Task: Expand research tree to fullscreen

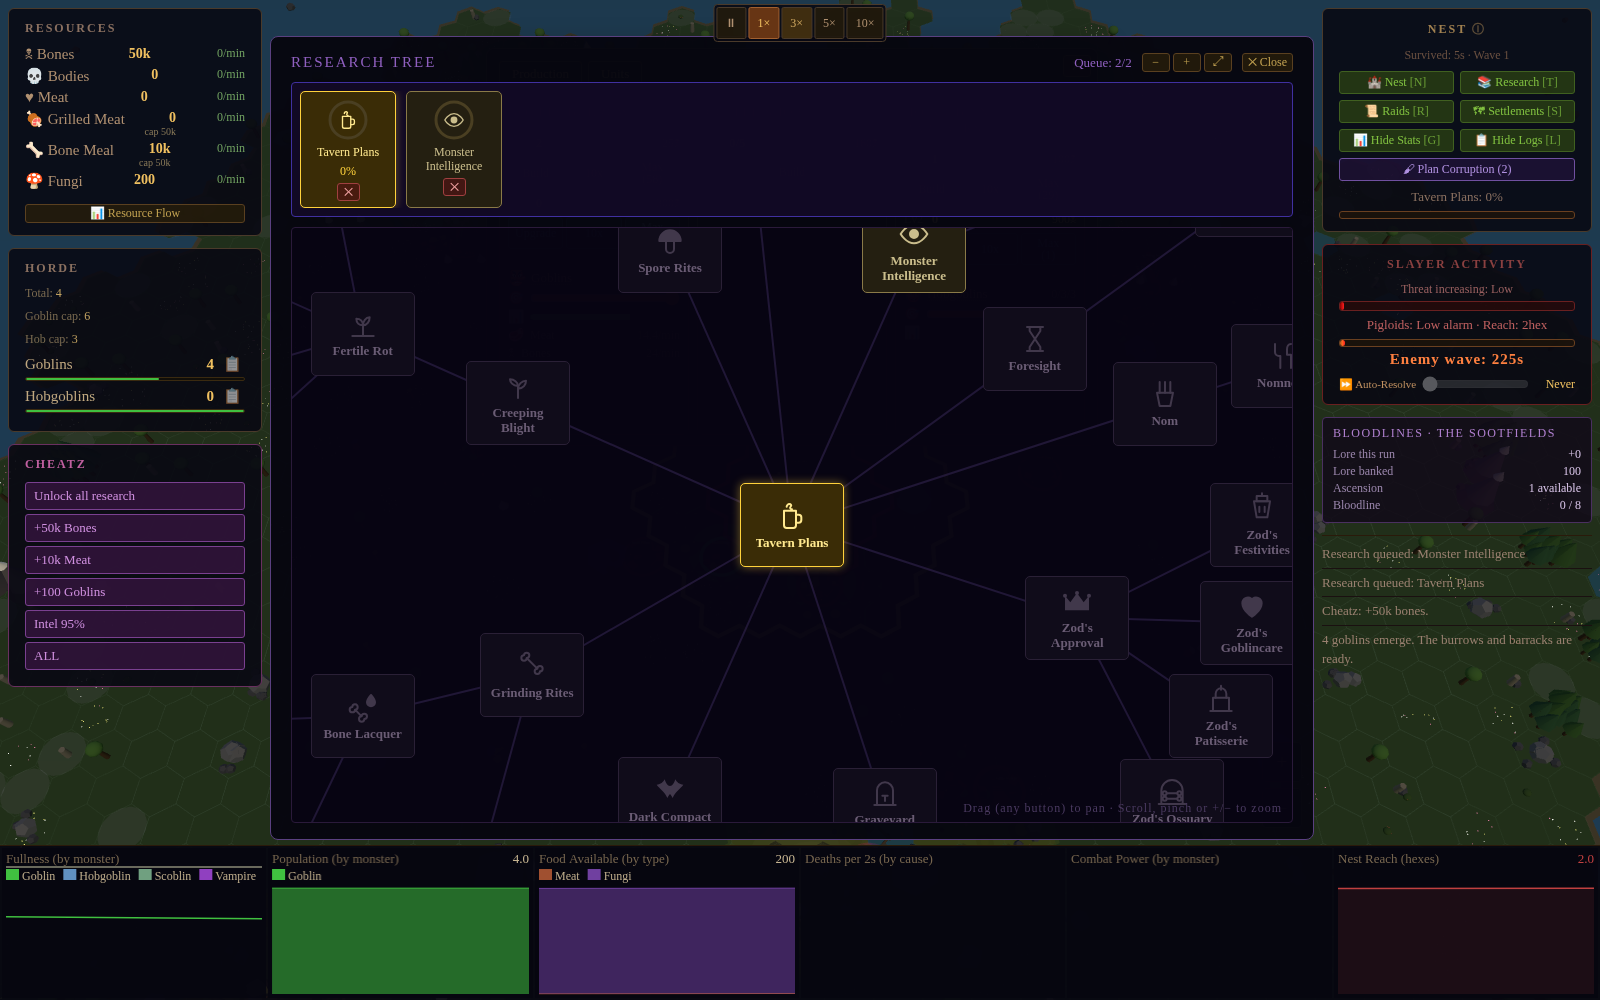Action: (x=1218, y=62)
